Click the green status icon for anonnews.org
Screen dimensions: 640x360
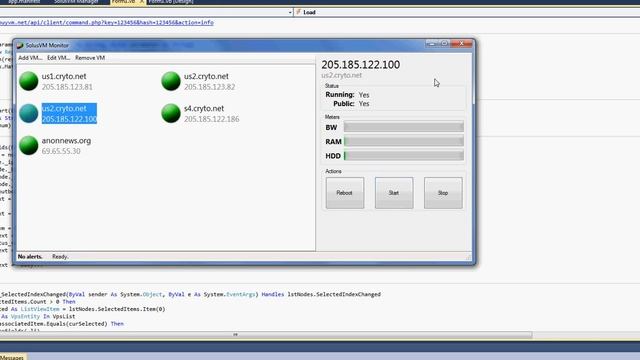29,145
